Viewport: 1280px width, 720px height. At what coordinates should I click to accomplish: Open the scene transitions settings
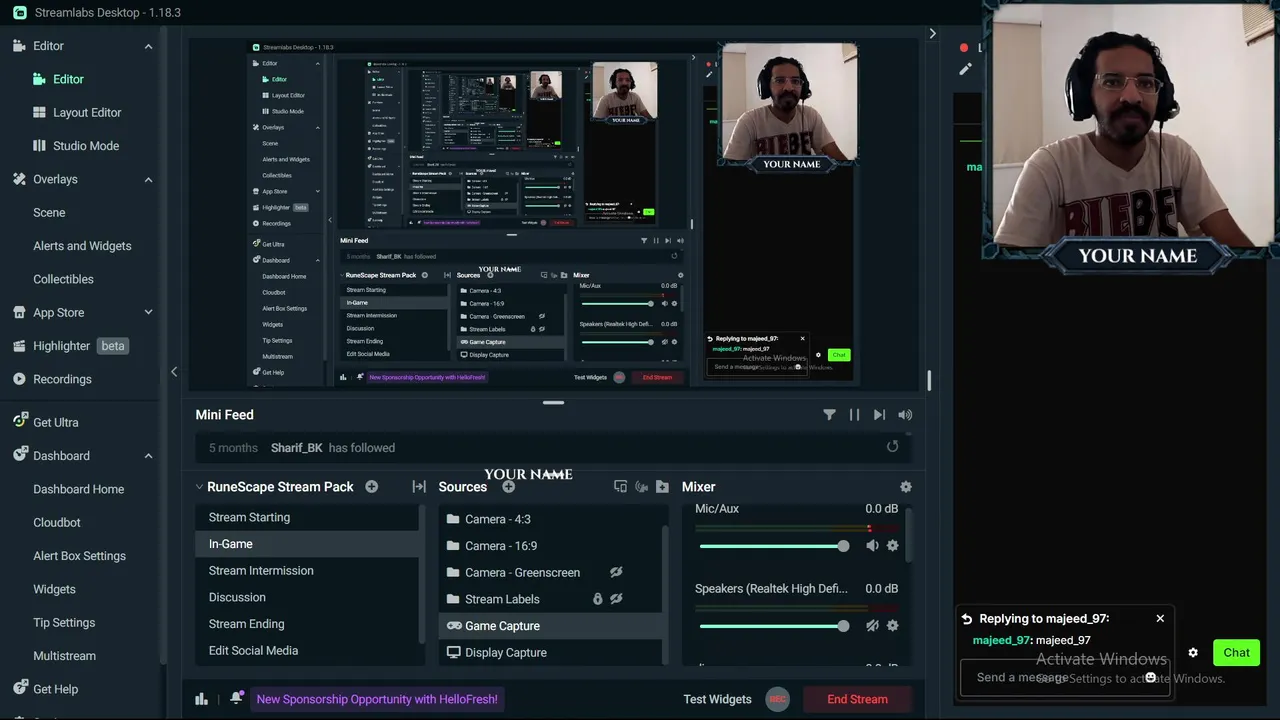pos(419,487)
